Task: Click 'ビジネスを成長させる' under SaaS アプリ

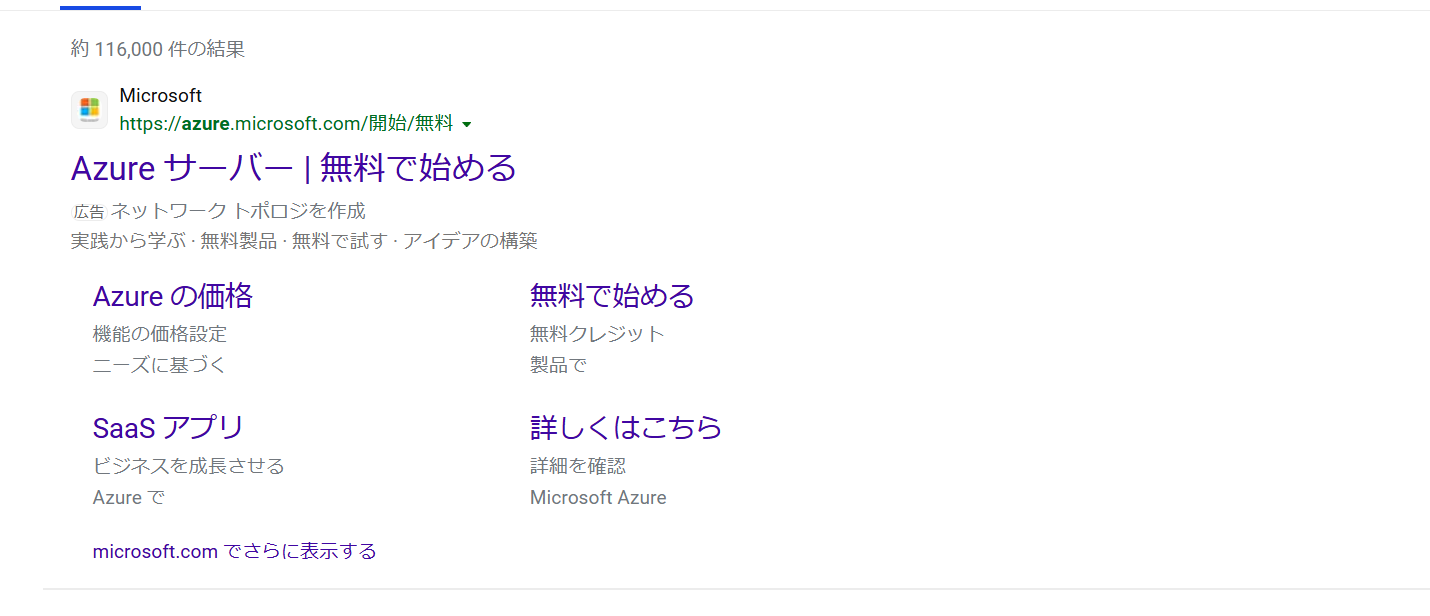Action: coord(188,466)
